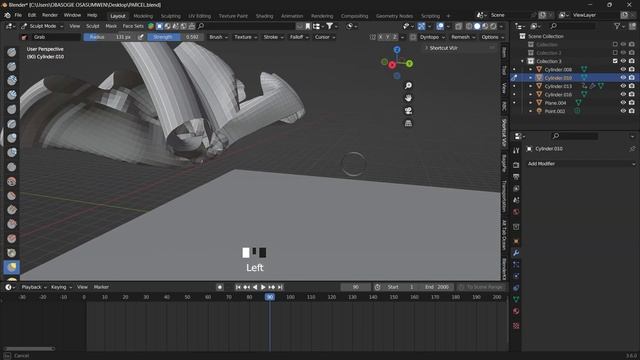Open the Keying popover in timeline
The height and width of the screenshot is (360, 640).
[x=61, y=287]
